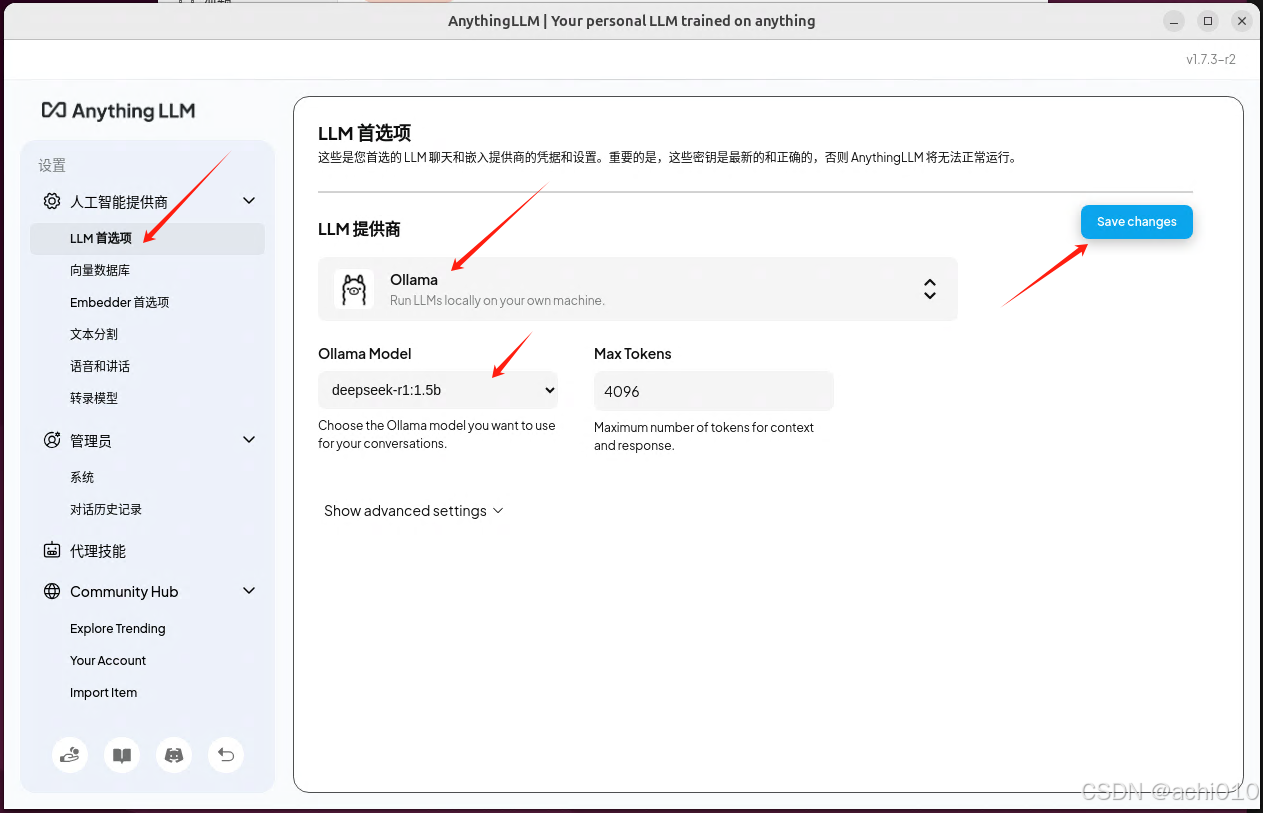Click the Ollama provider name text
Image resolution: width=1263 pixels, height=813 pixels.
(x=414, y=280)
